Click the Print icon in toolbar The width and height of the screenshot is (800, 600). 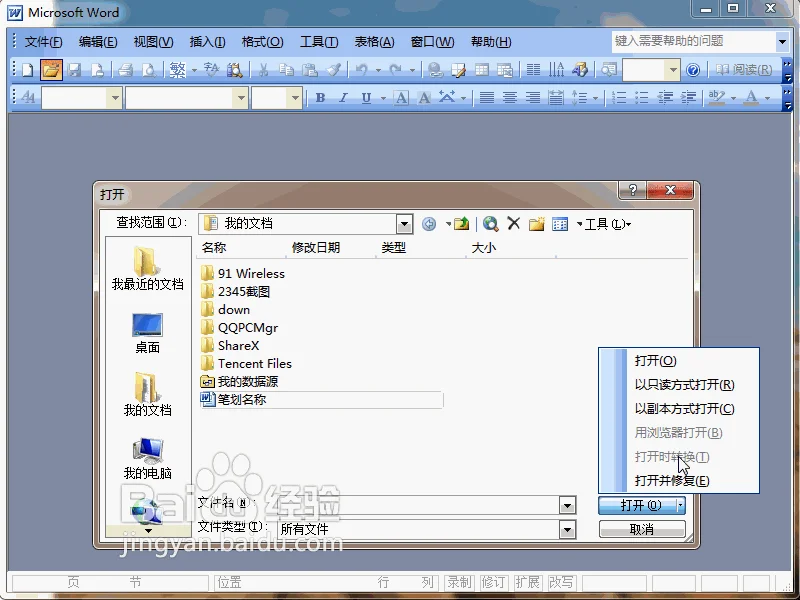pyautogui.click(x=125, y=69)
